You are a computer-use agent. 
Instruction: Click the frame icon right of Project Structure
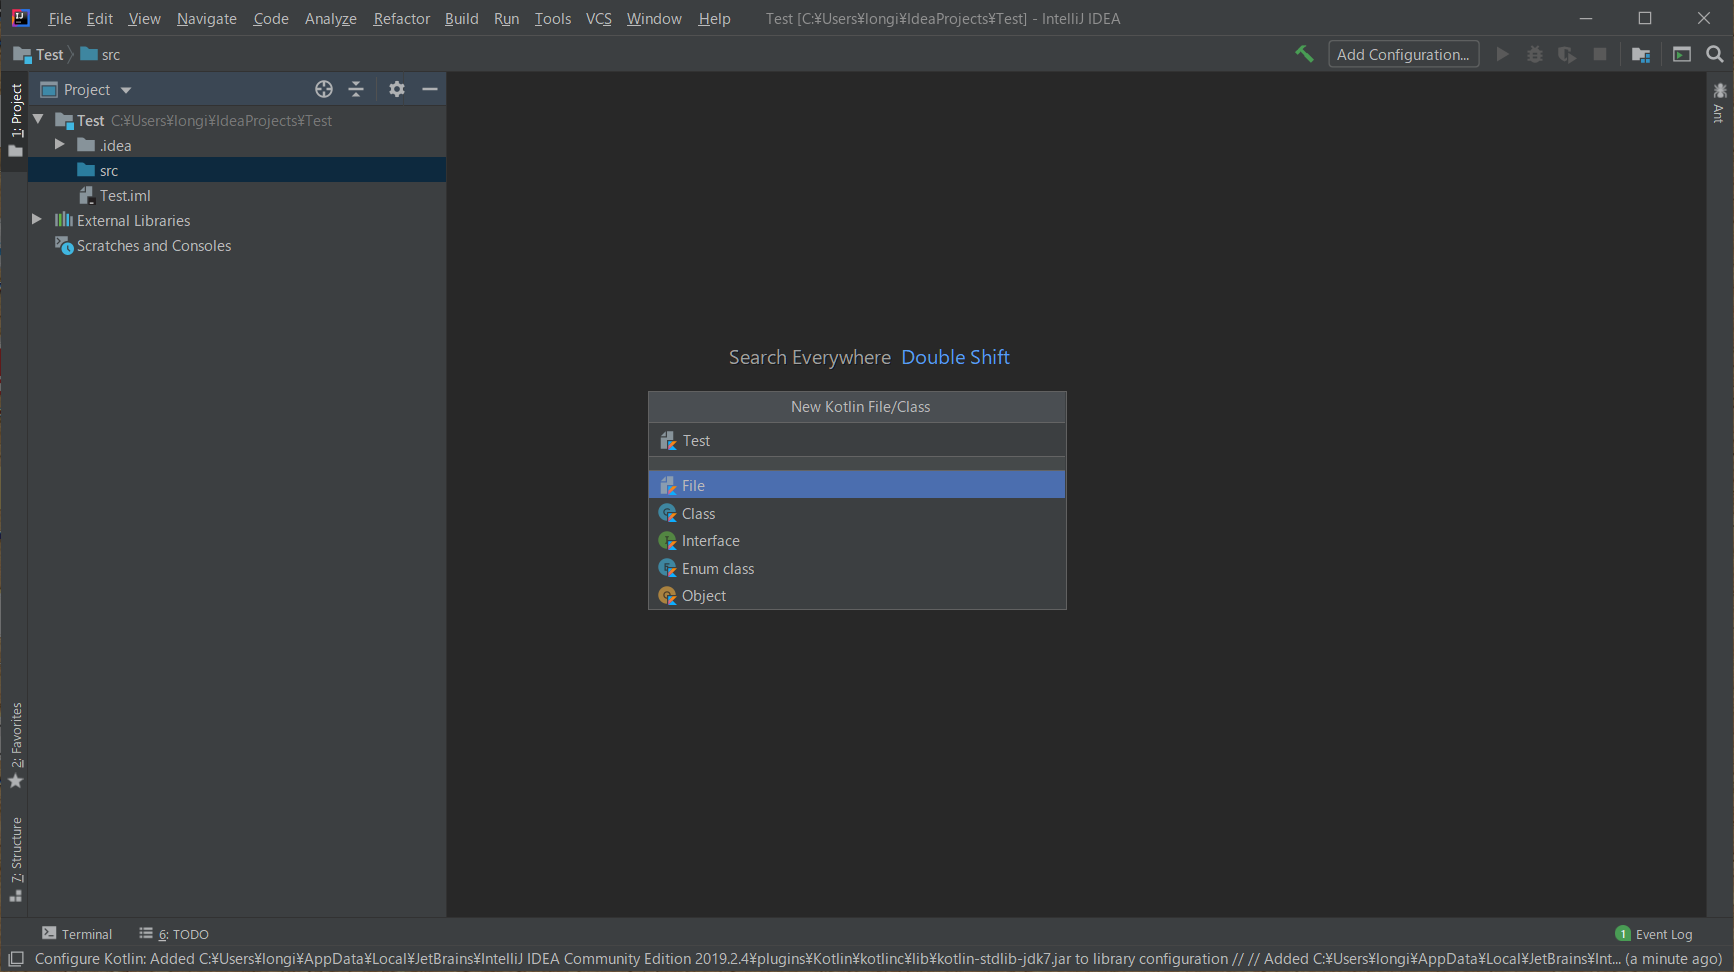click(x=1682, y=54)
